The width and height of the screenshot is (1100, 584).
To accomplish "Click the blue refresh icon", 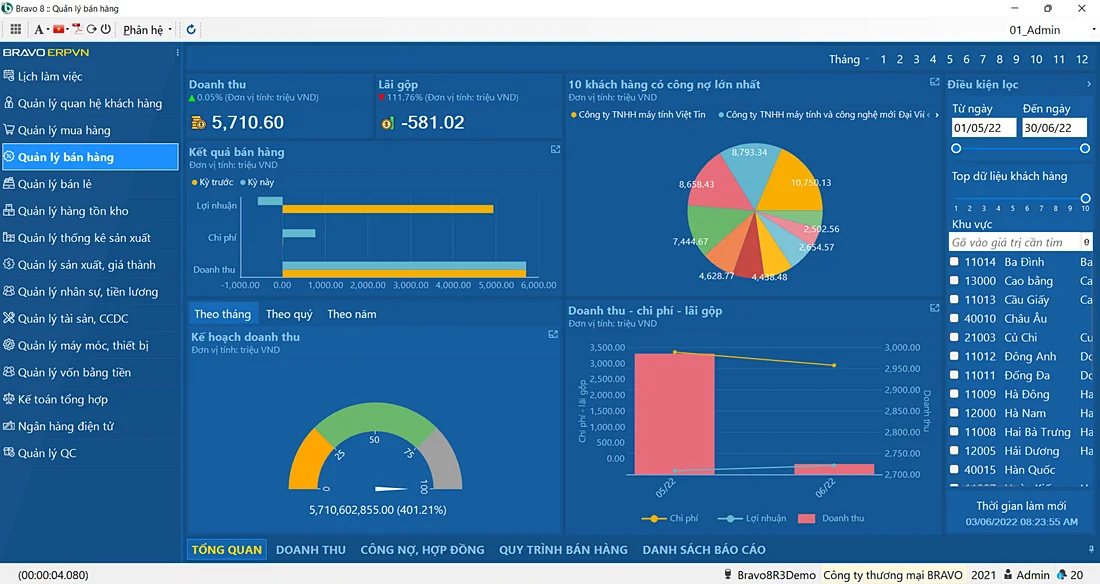I will click(x=191, y=30).
